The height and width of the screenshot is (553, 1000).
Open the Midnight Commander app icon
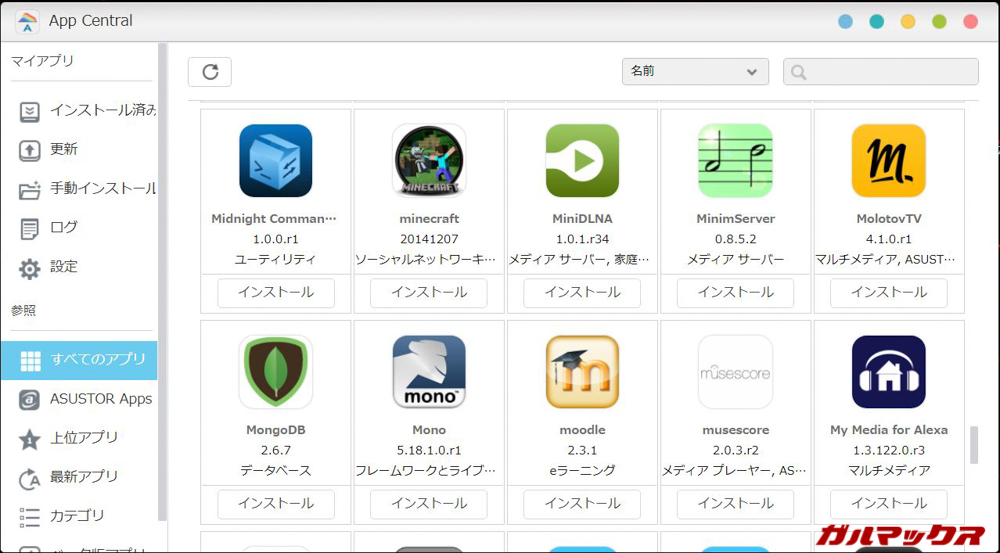click(276, 161)
